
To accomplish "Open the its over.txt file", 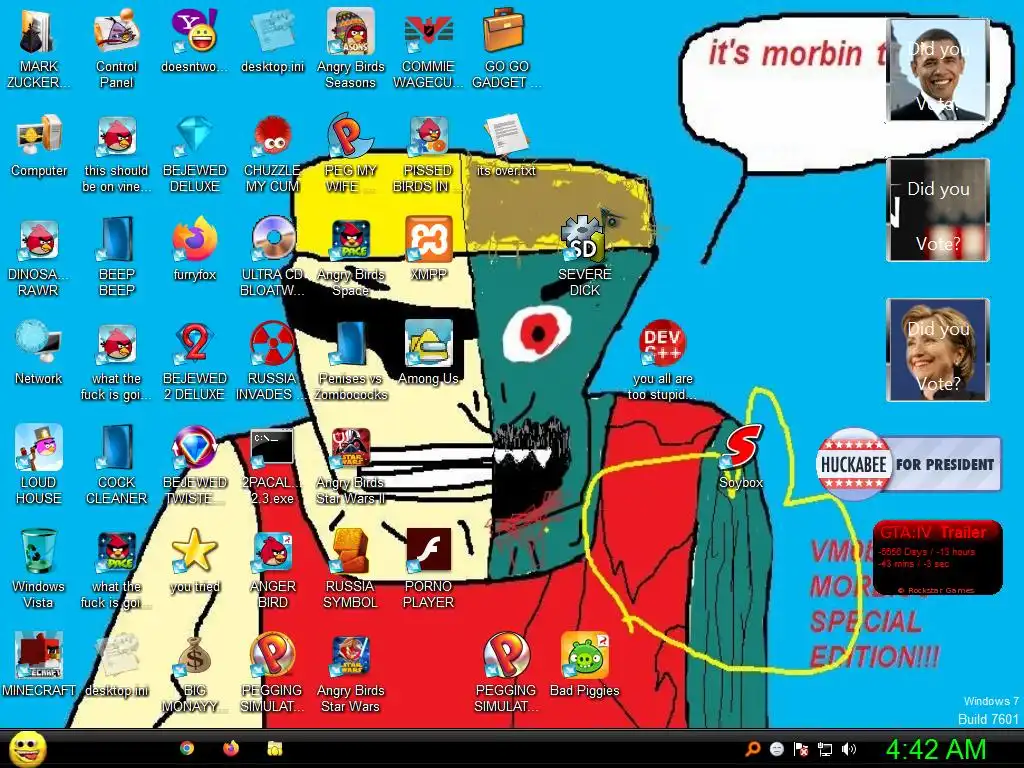I will tap(506, 145).
